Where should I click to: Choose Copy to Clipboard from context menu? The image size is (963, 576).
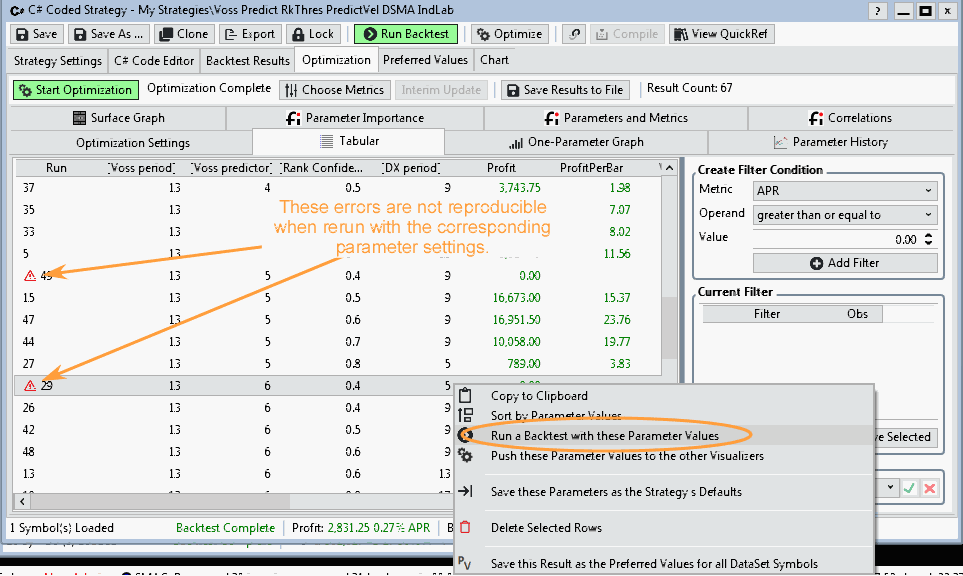tap(539, 396)
